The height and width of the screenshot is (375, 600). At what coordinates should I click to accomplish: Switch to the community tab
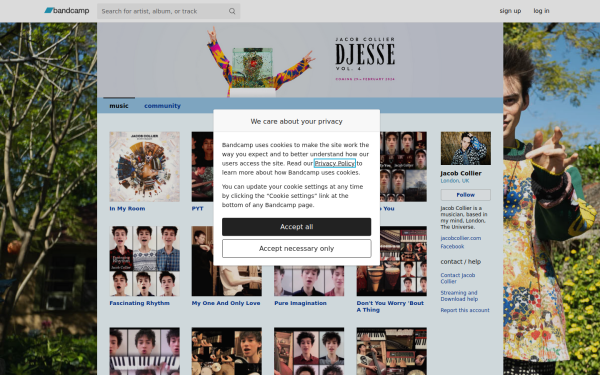pos(162,106)
